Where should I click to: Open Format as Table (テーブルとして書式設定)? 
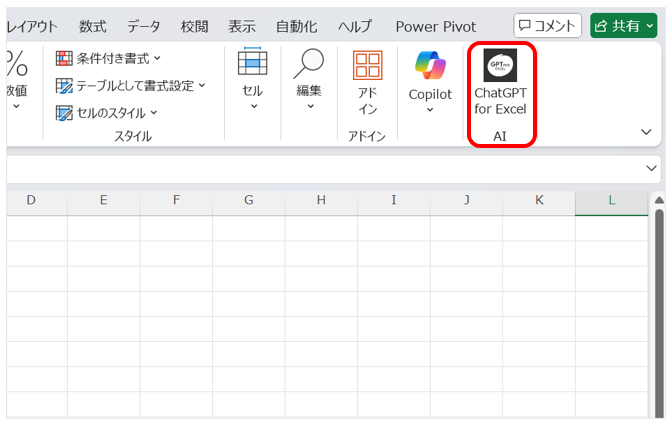pyautogui.click(x=130, y=86)
